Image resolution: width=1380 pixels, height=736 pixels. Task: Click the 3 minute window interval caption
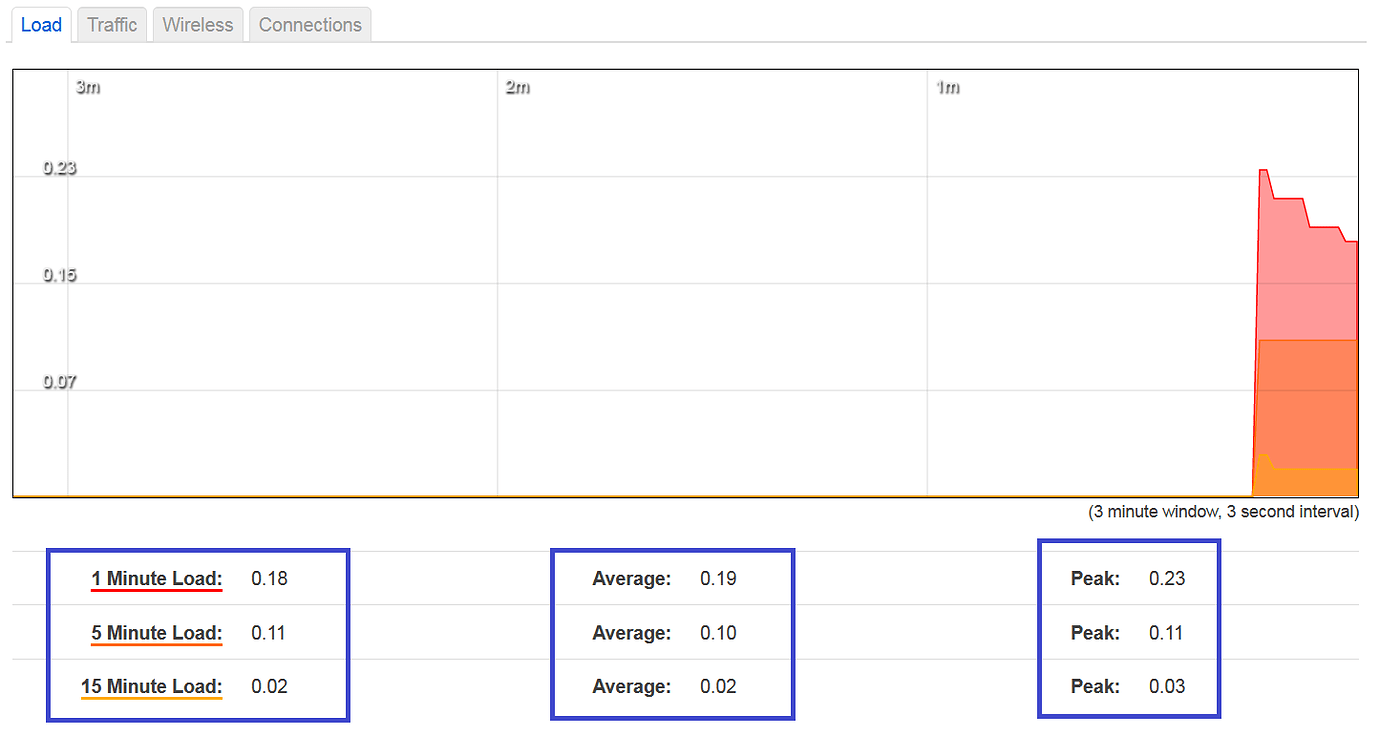pyautogui.click(x=1223, y=512)
